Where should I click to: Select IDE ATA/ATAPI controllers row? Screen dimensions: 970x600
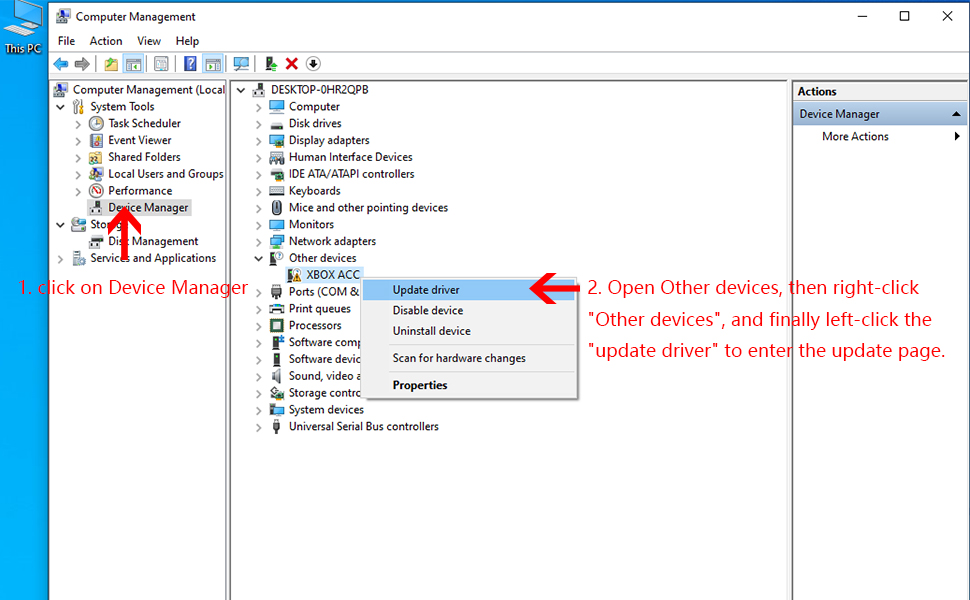(351, 174)
